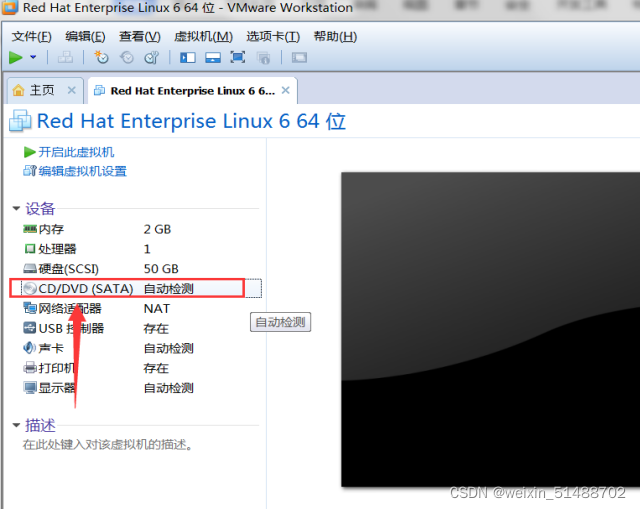641x509 pixels.
Task: Click the 2 GB memory value
Action: coord(157,229)
